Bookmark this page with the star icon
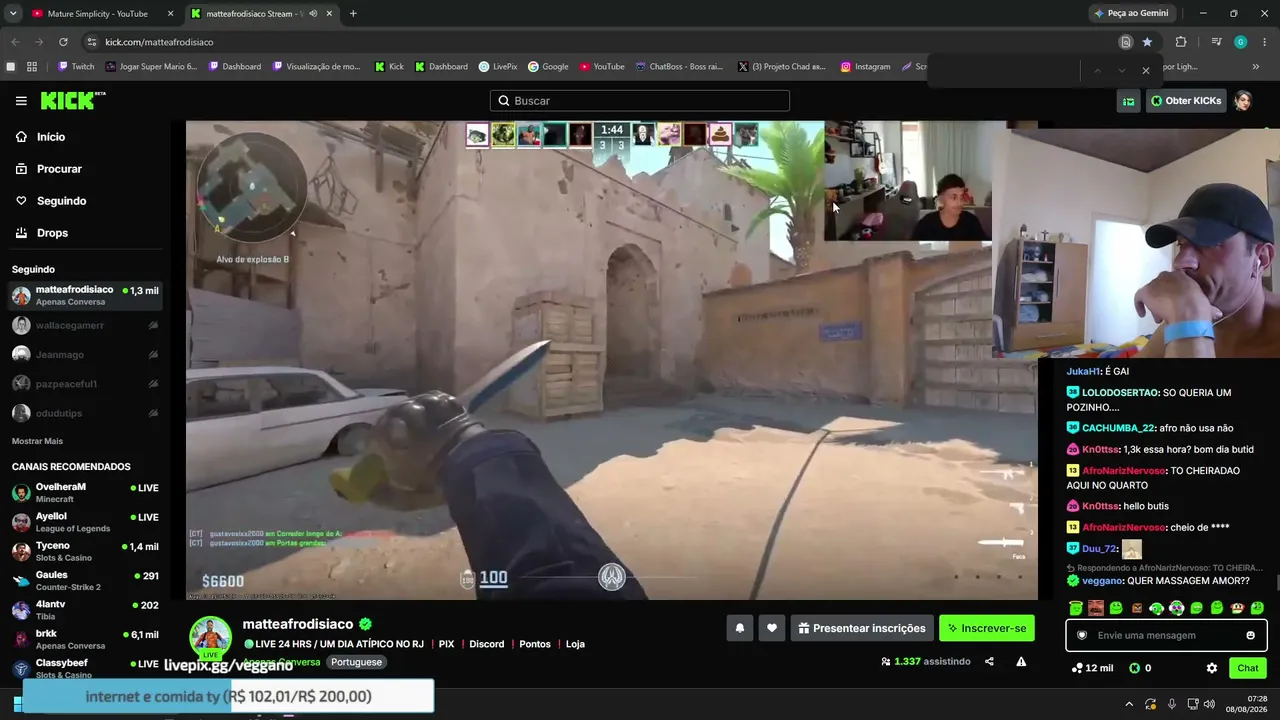Viewport: 1280px width, 720px height. coord(1147,42)
